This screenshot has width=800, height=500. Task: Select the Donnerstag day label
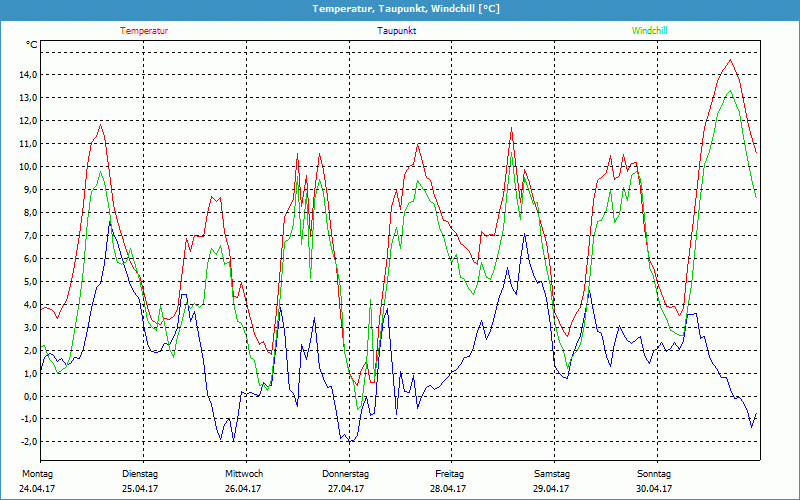pos(345,474)
